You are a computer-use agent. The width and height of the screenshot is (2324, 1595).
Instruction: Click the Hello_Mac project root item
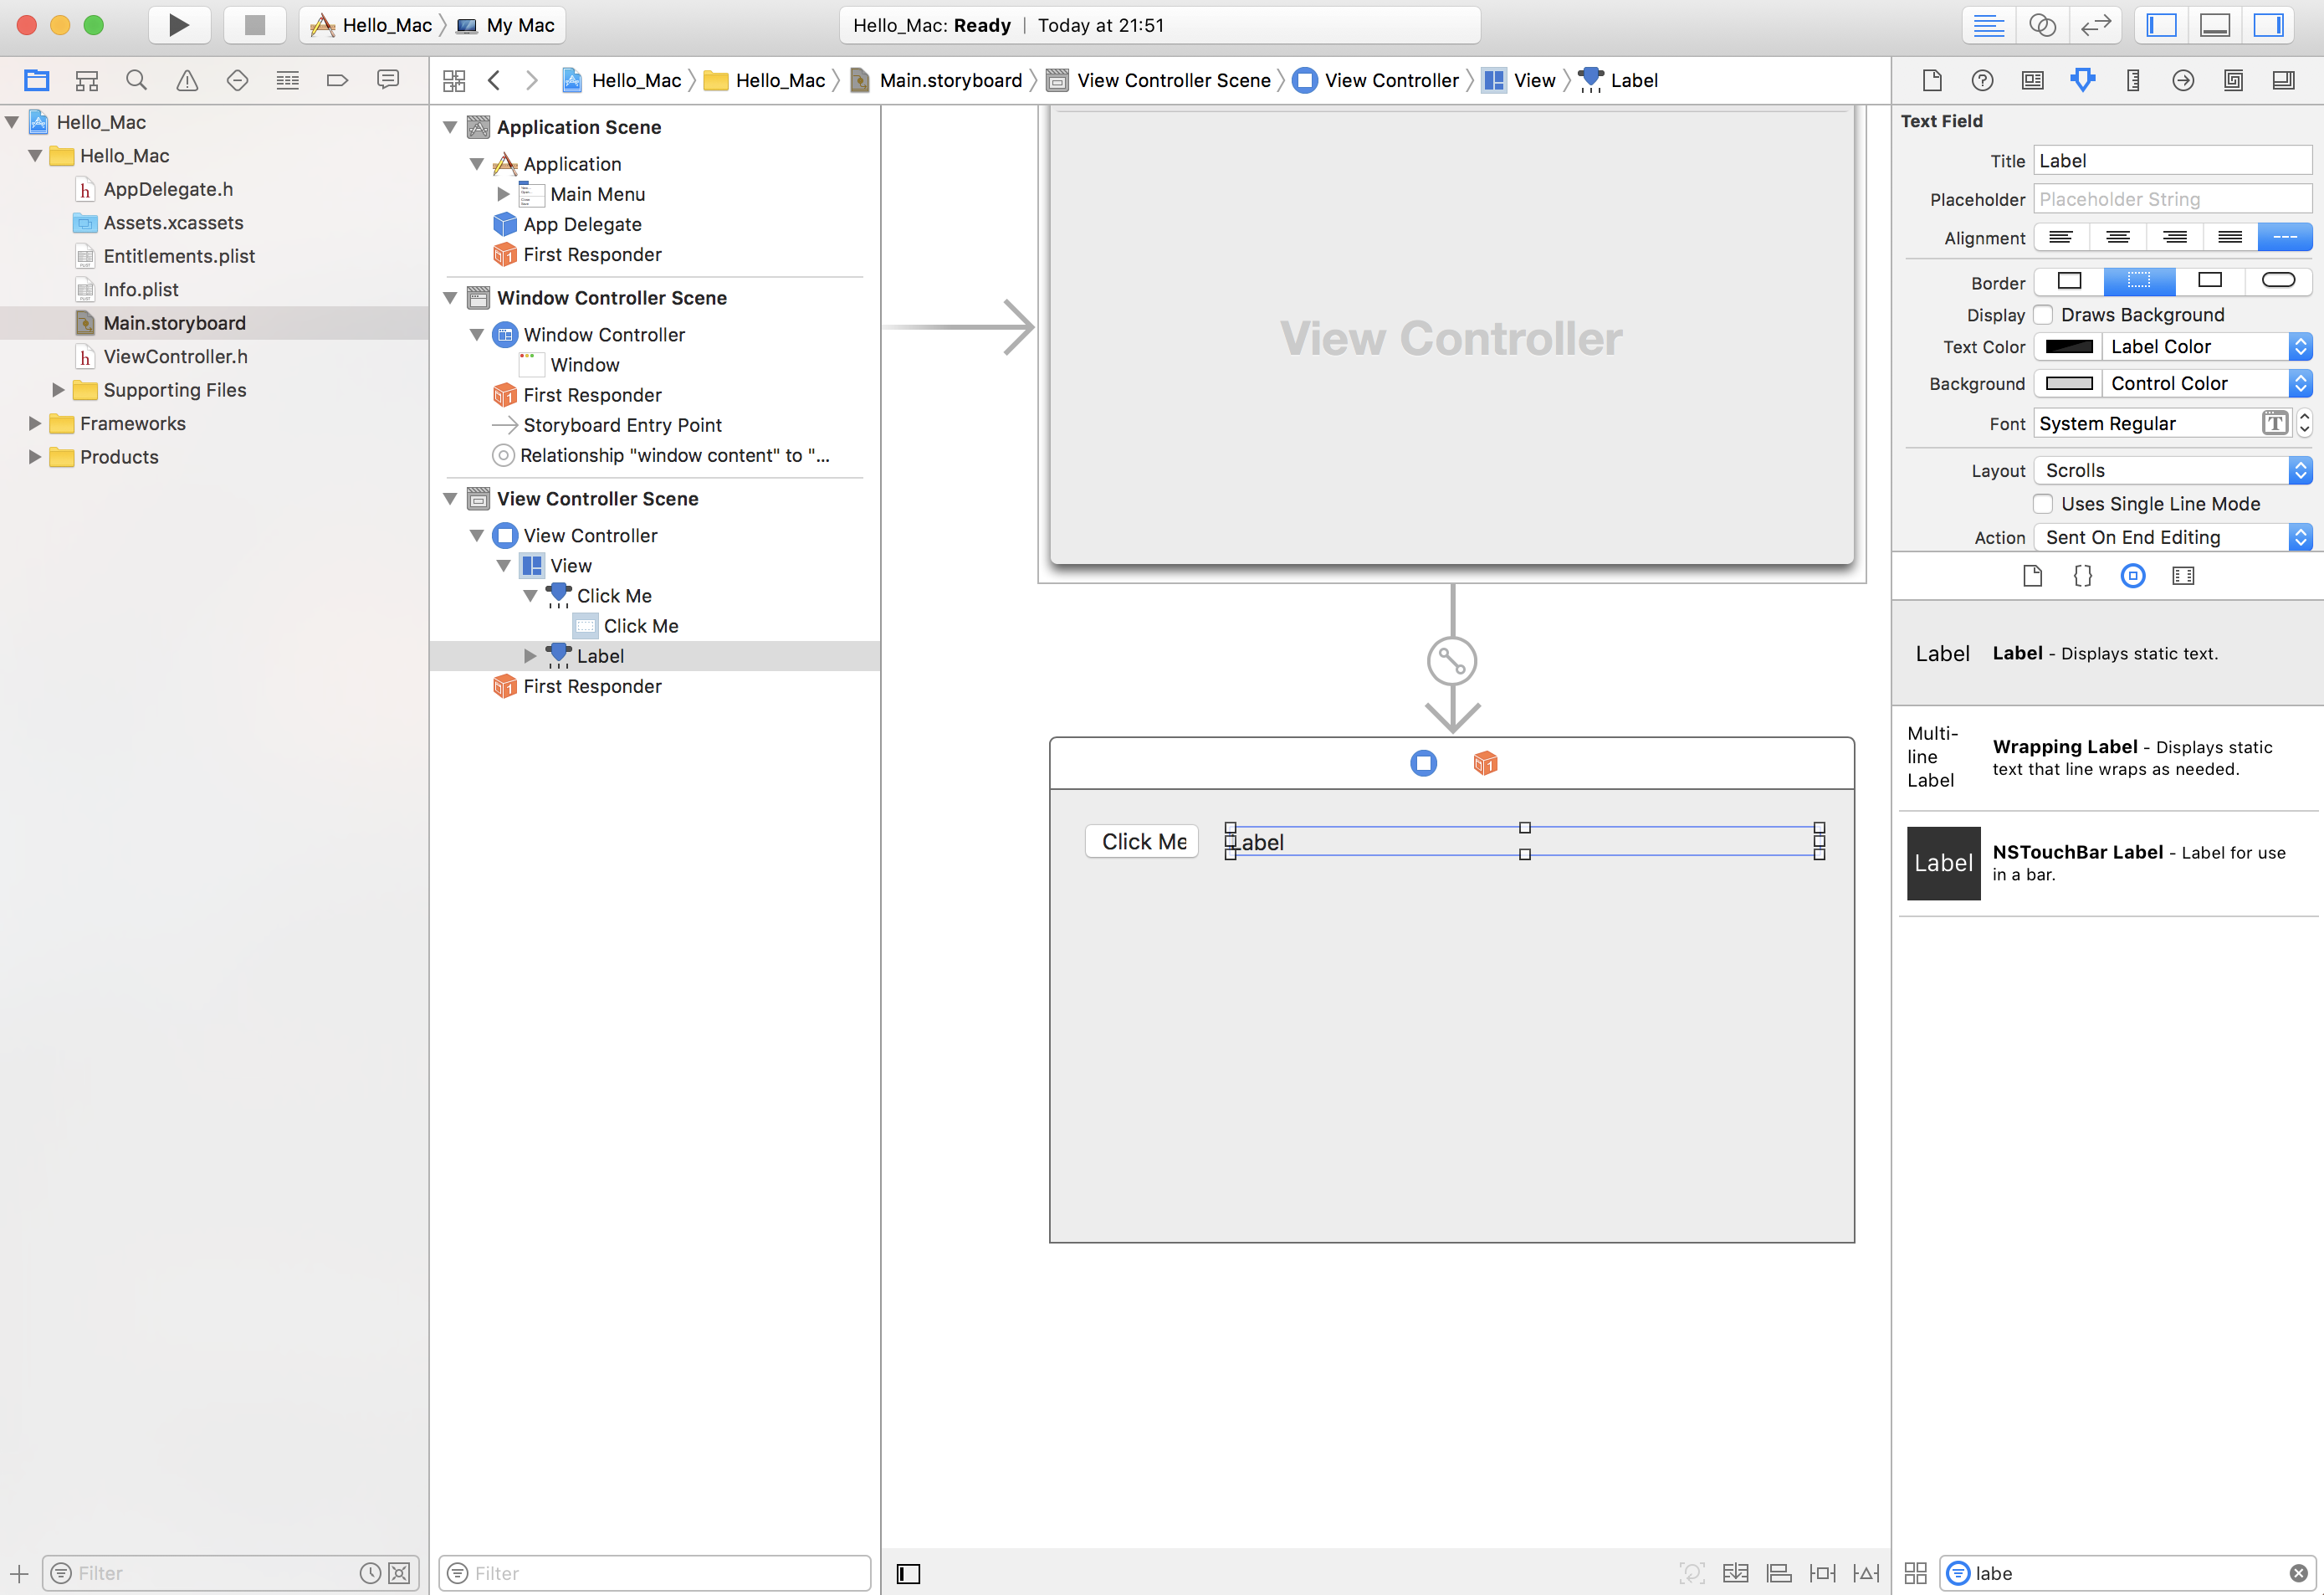[100, 122]
